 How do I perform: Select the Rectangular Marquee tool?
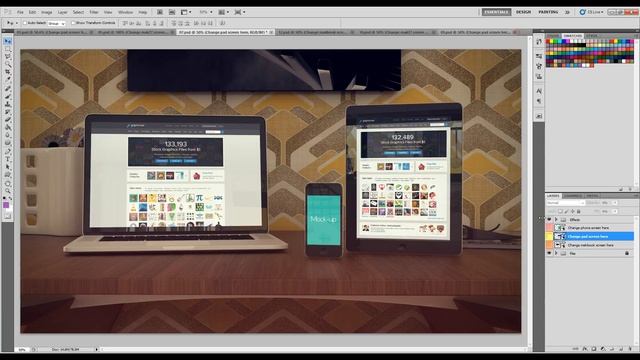tap(7, 49)
